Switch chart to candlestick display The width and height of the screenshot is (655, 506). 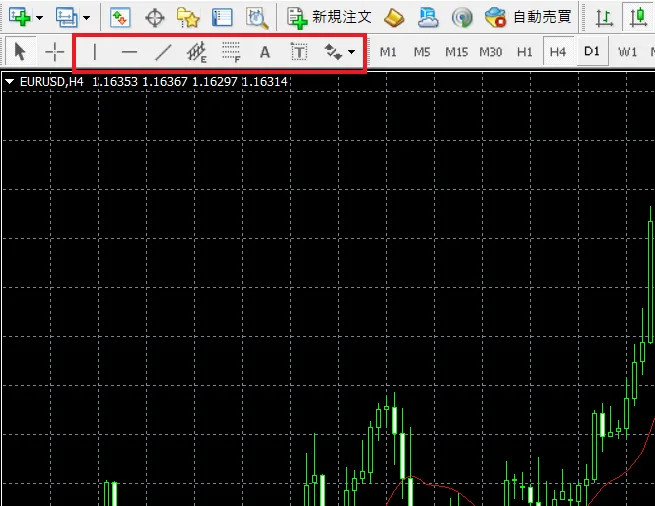[x=638, y=17]
